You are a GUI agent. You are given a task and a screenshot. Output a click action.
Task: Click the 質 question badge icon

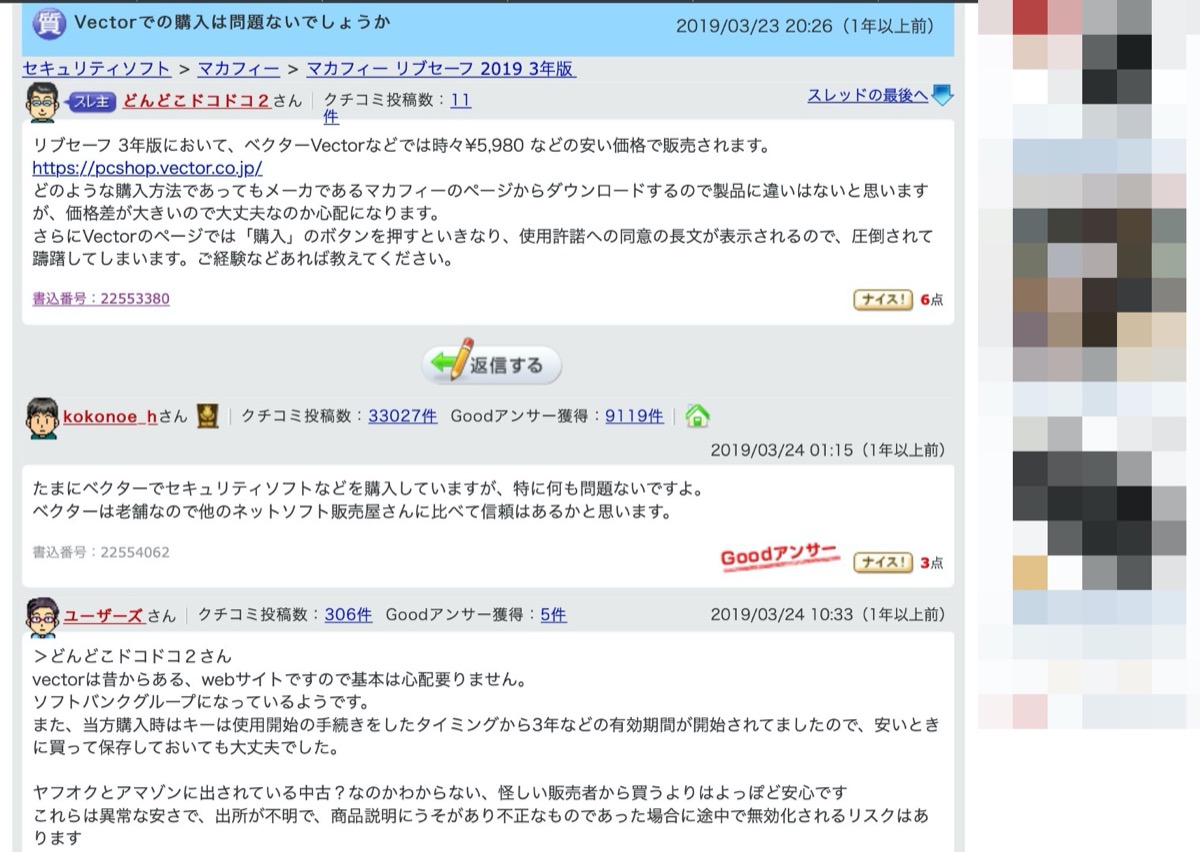[50, 23]
